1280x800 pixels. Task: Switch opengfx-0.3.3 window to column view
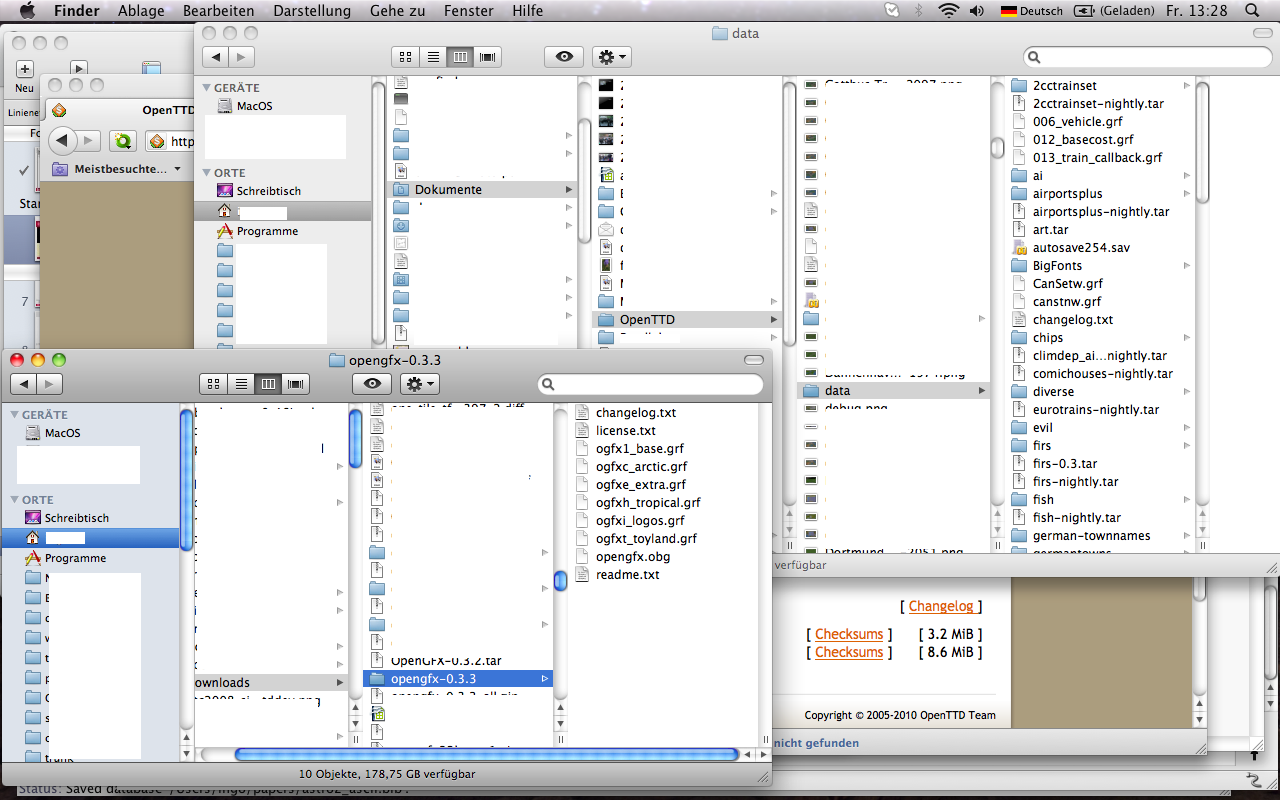pyautogui.click(x=268, y=384)
